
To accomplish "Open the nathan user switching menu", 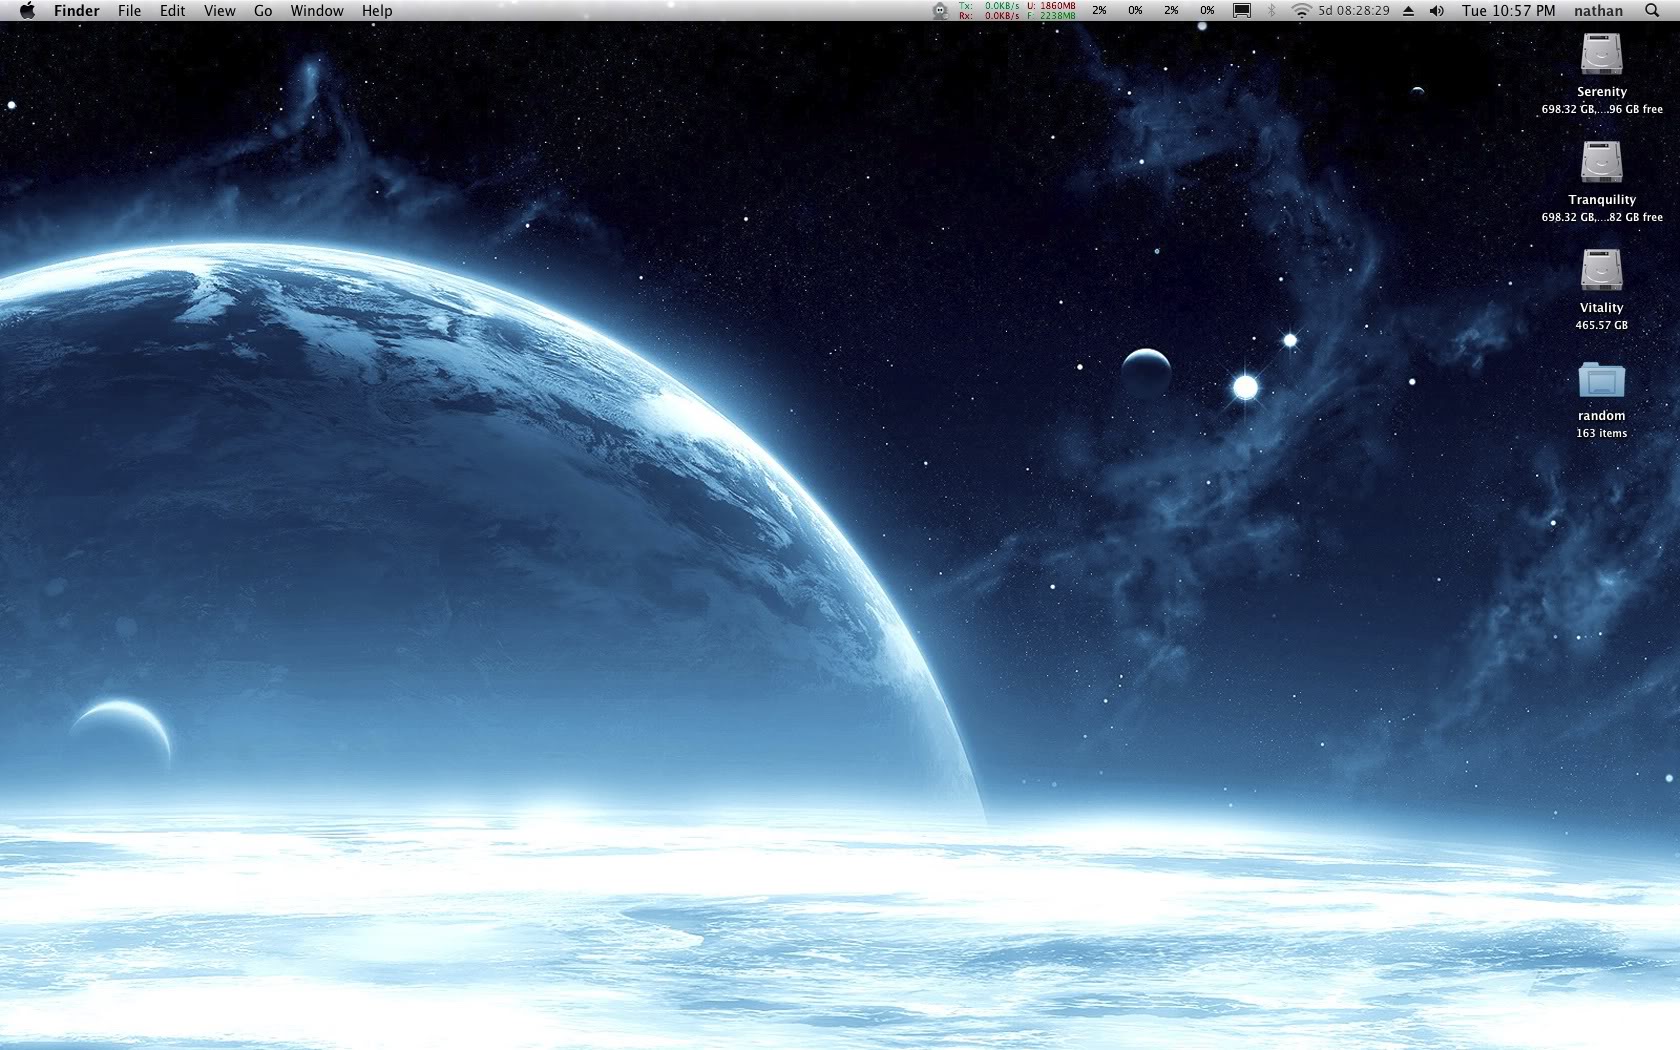I will pyautogui.click(x=1598, y=11).
